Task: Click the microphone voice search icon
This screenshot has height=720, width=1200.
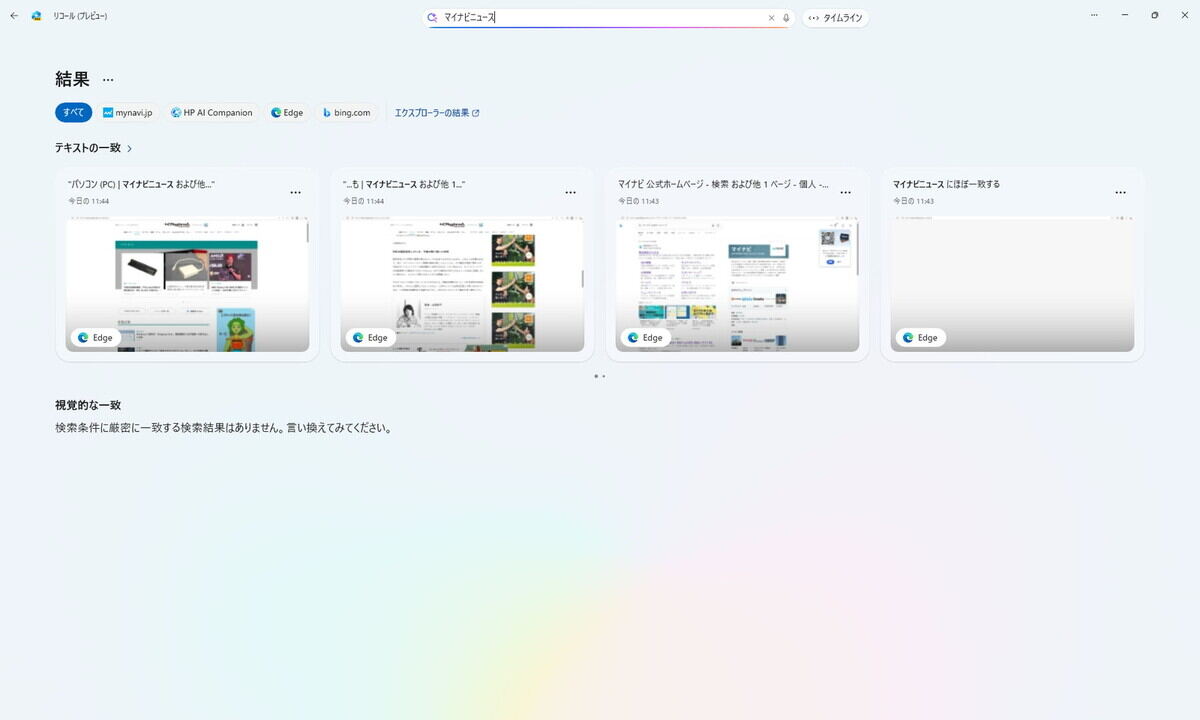Action: click(786, 17)
